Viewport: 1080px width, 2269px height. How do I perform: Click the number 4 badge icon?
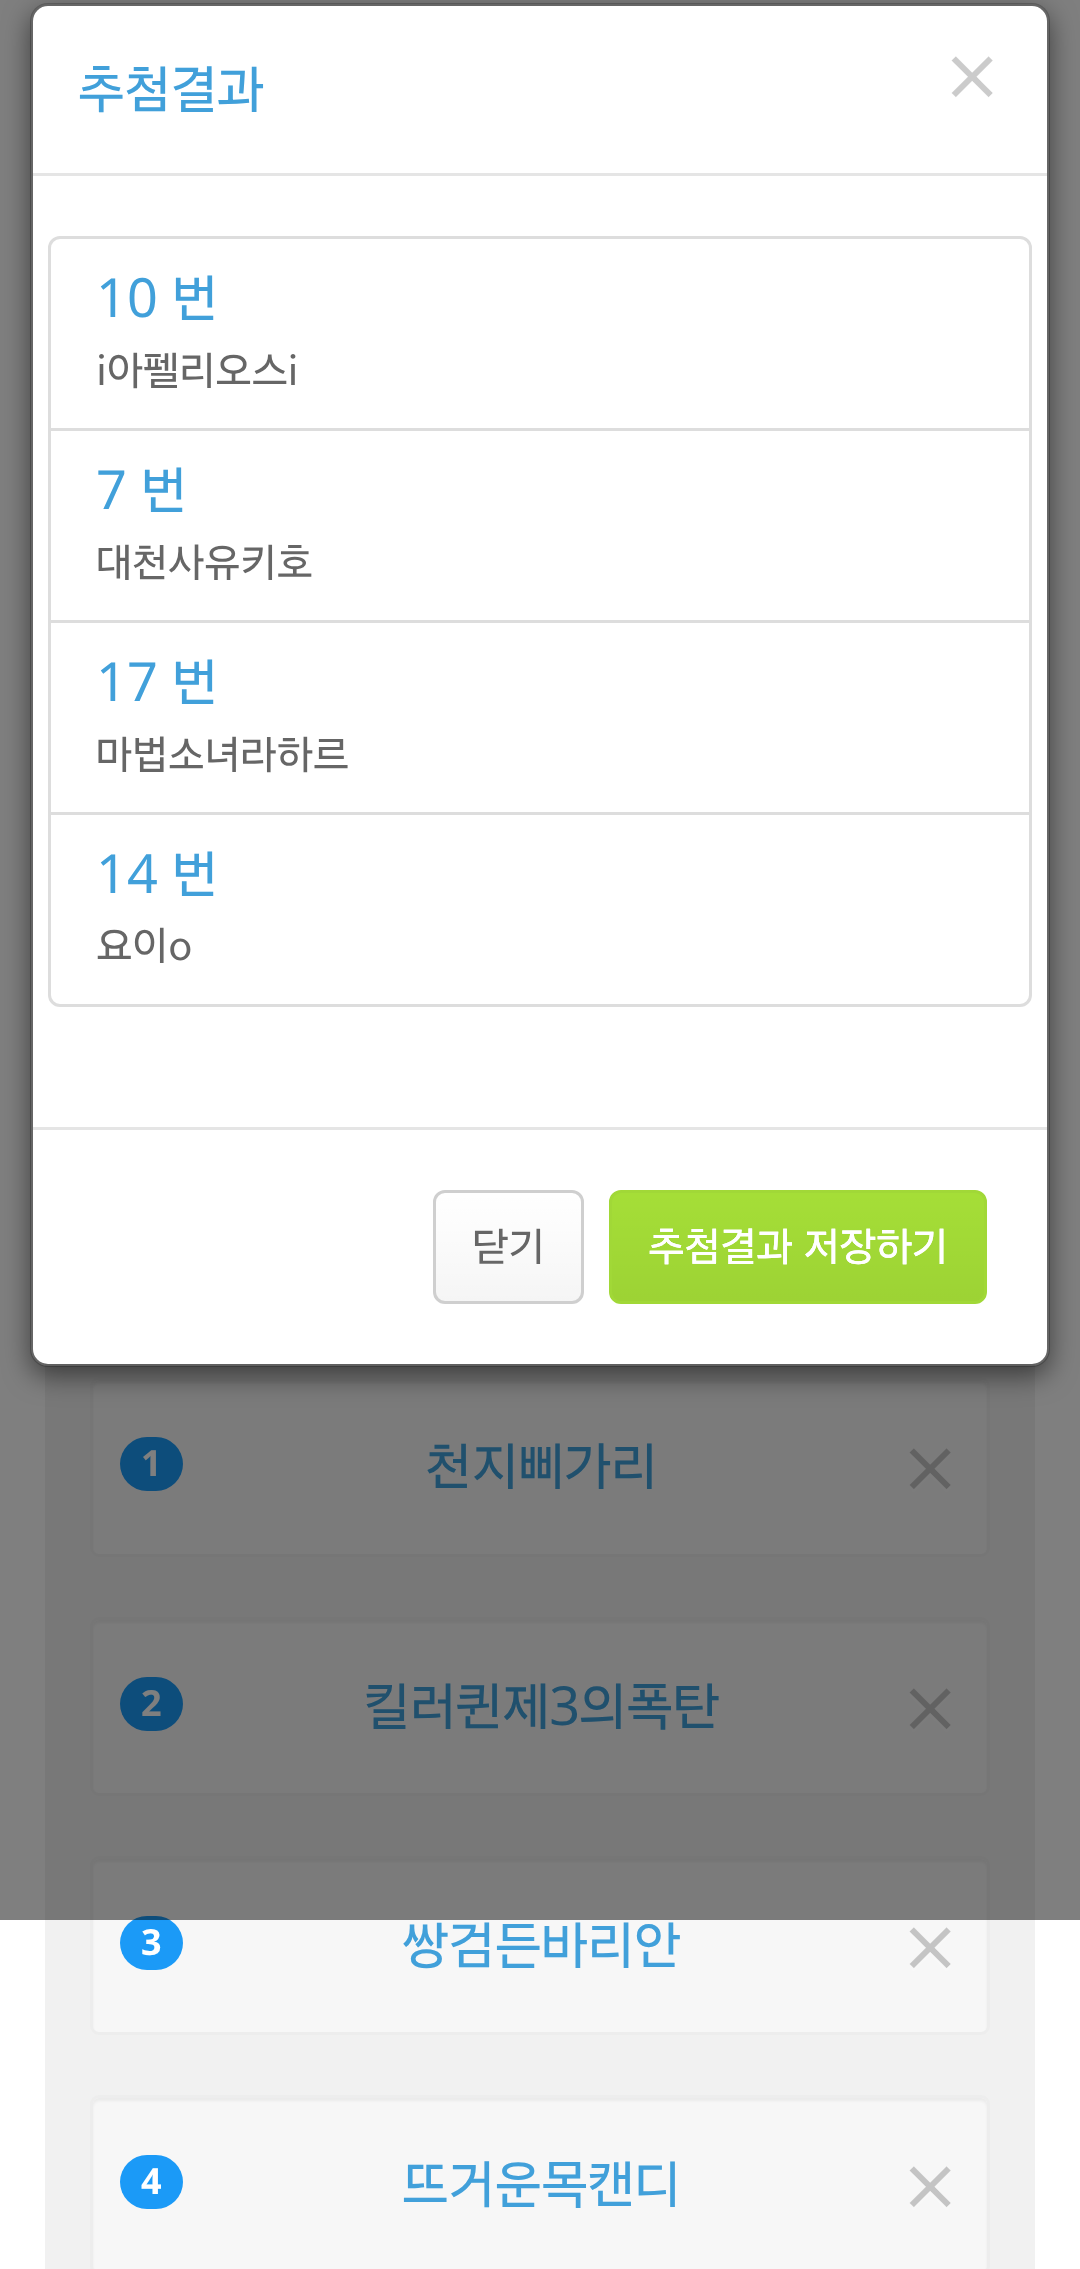coord(151,2181)
